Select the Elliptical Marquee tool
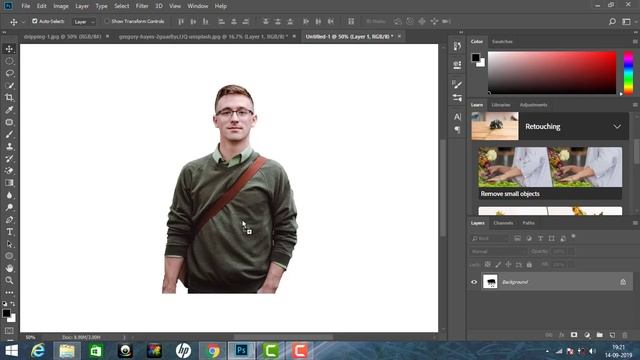This screenshot has width=640, height=360. [9, 61]
